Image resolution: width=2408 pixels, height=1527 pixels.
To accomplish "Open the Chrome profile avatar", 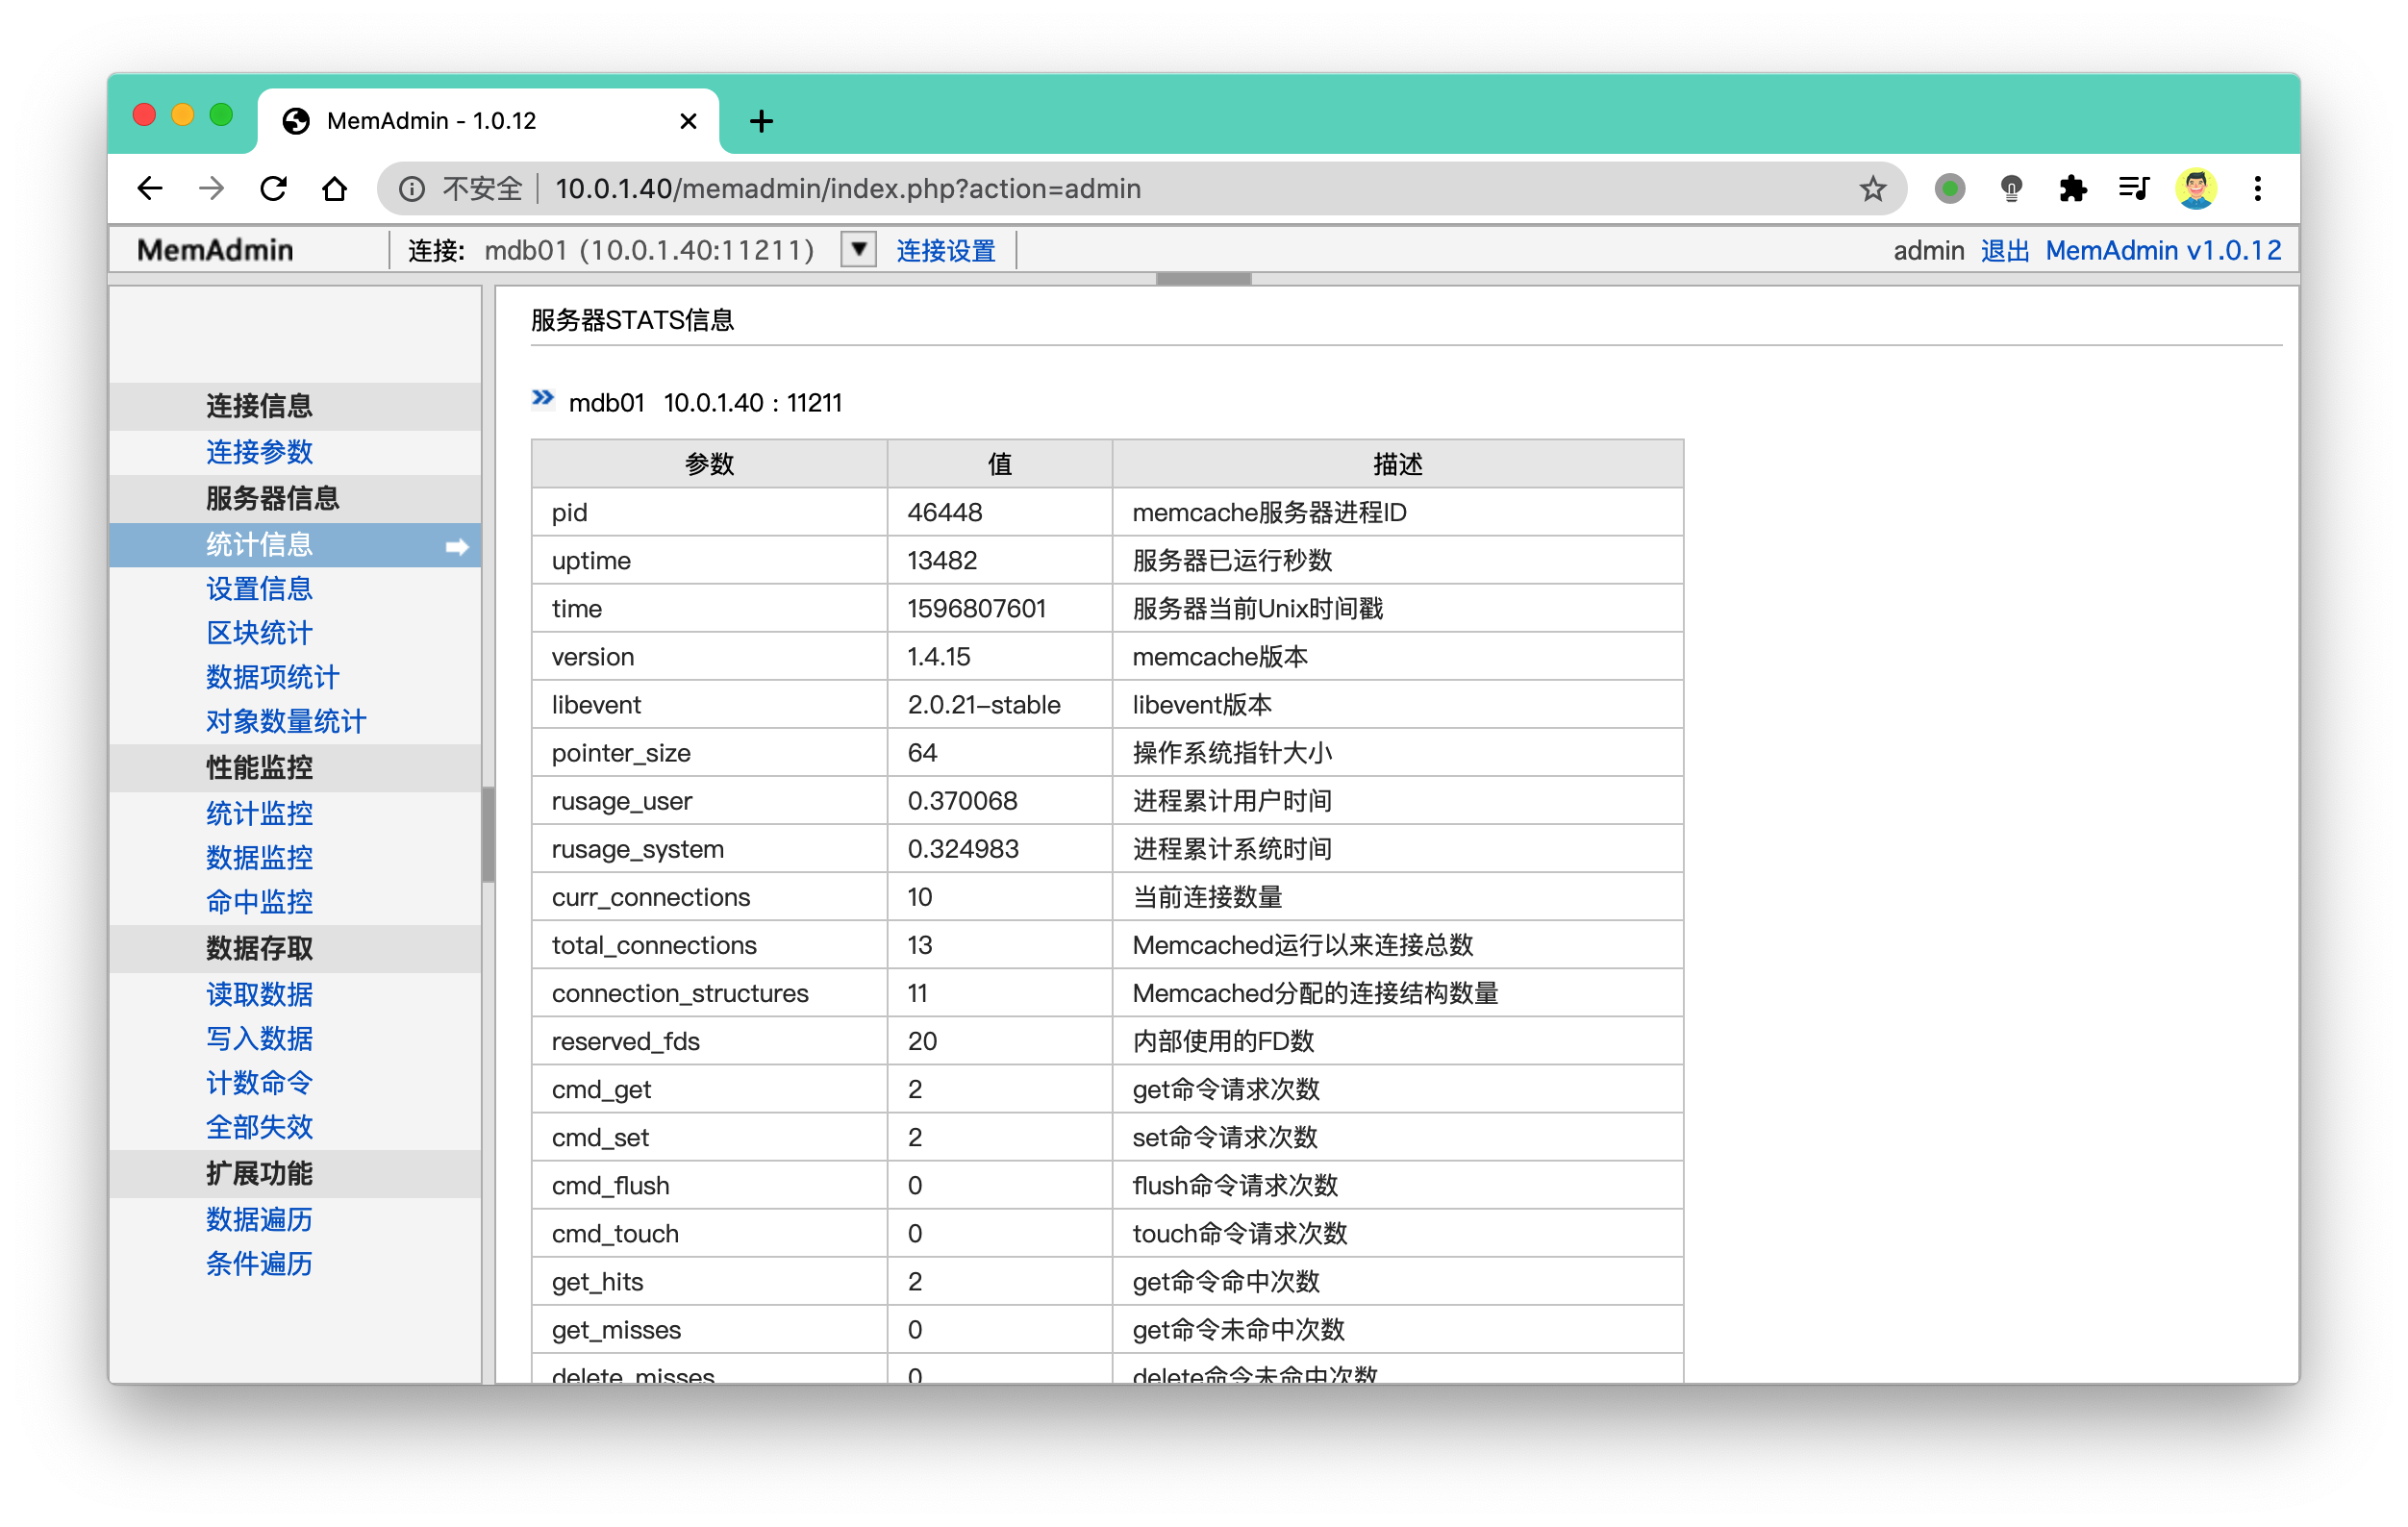I will [2196, 189].
